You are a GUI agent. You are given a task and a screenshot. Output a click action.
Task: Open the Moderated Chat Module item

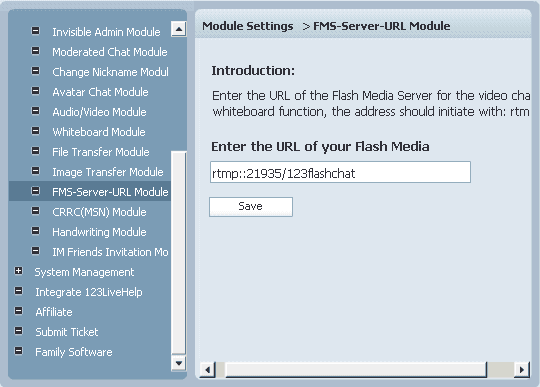tap(110, 52)
